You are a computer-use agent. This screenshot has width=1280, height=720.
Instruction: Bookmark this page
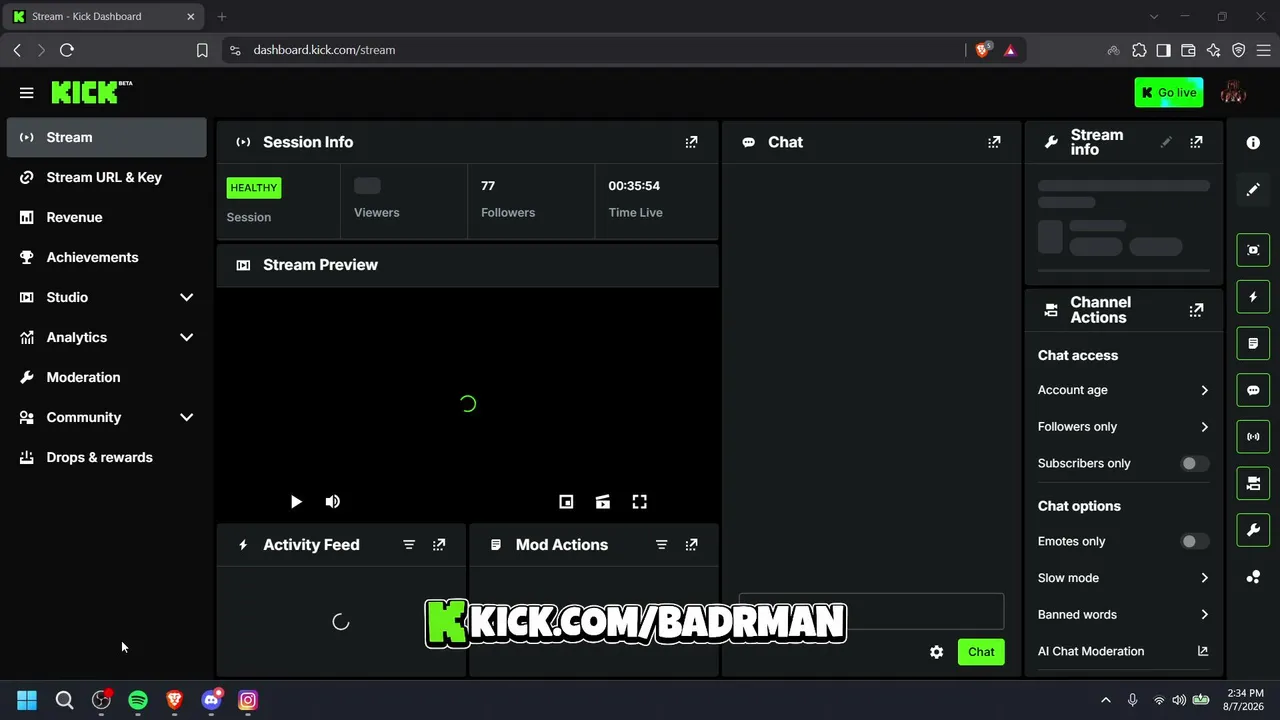(x=202, y=50)
